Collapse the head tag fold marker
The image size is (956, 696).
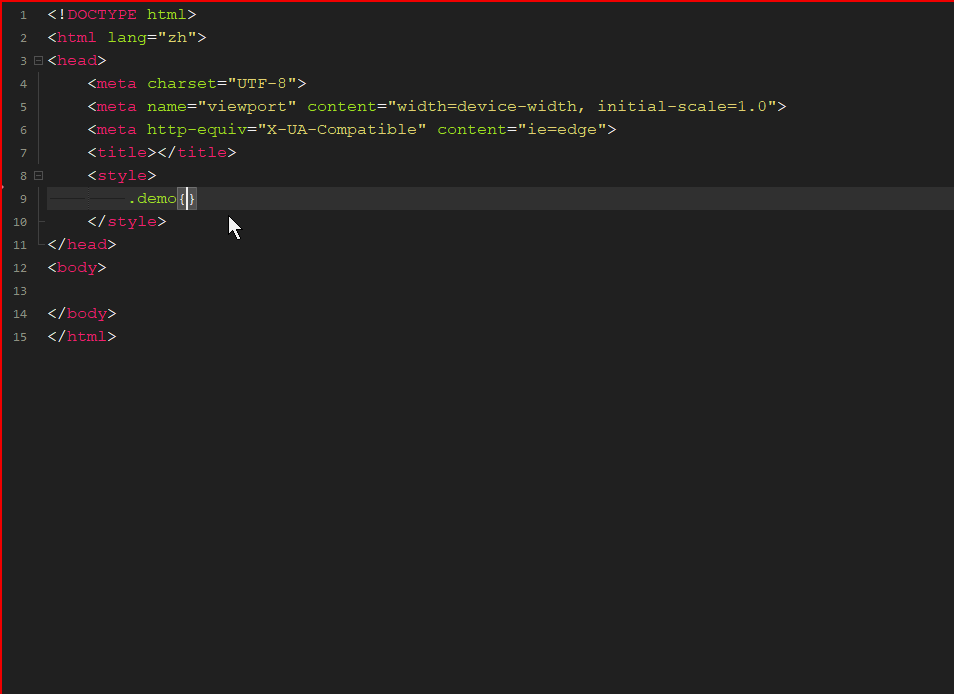[38, 61]
